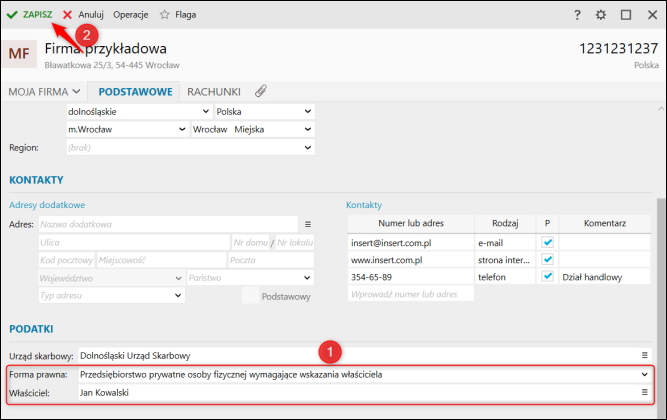Click the Nazwa dodatkowa address field

(168, 224)
